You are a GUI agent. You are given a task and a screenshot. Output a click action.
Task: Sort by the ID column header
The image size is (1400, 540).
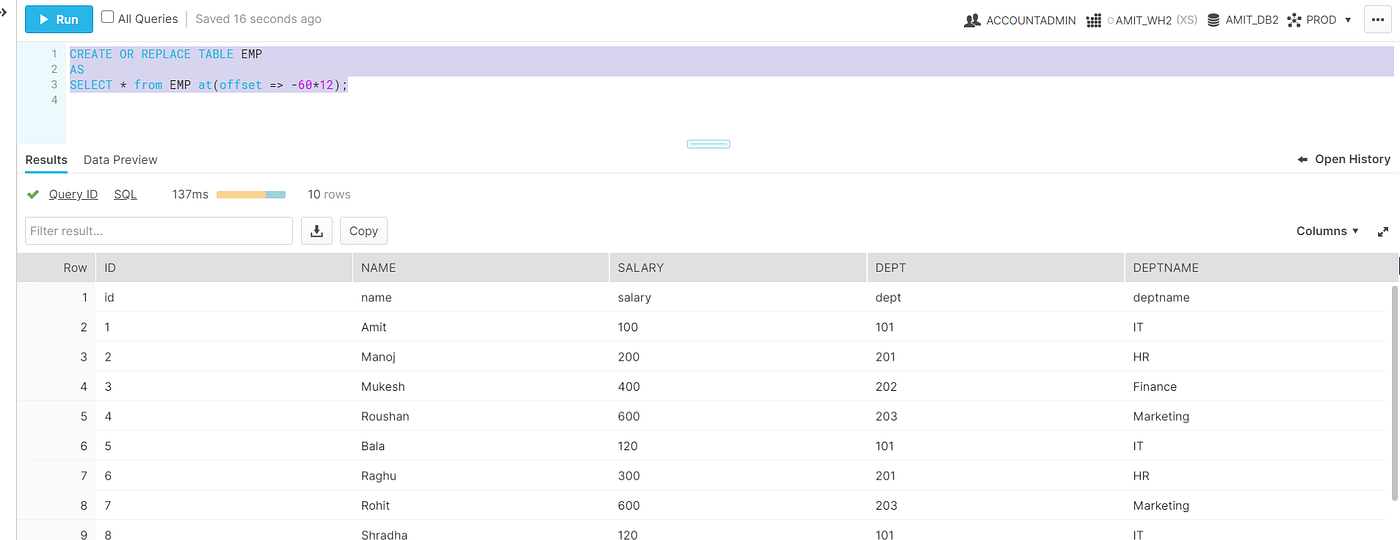coord(224,267)
